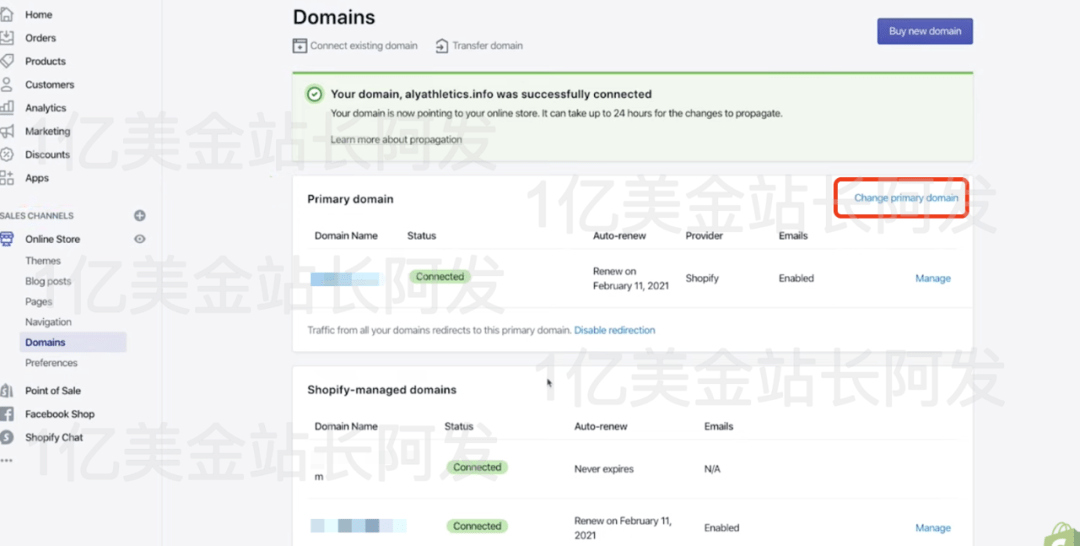The height and width of the screenshot is (546, 1080).
Task: Click Transfer domain link
Action: coord(479,46)
